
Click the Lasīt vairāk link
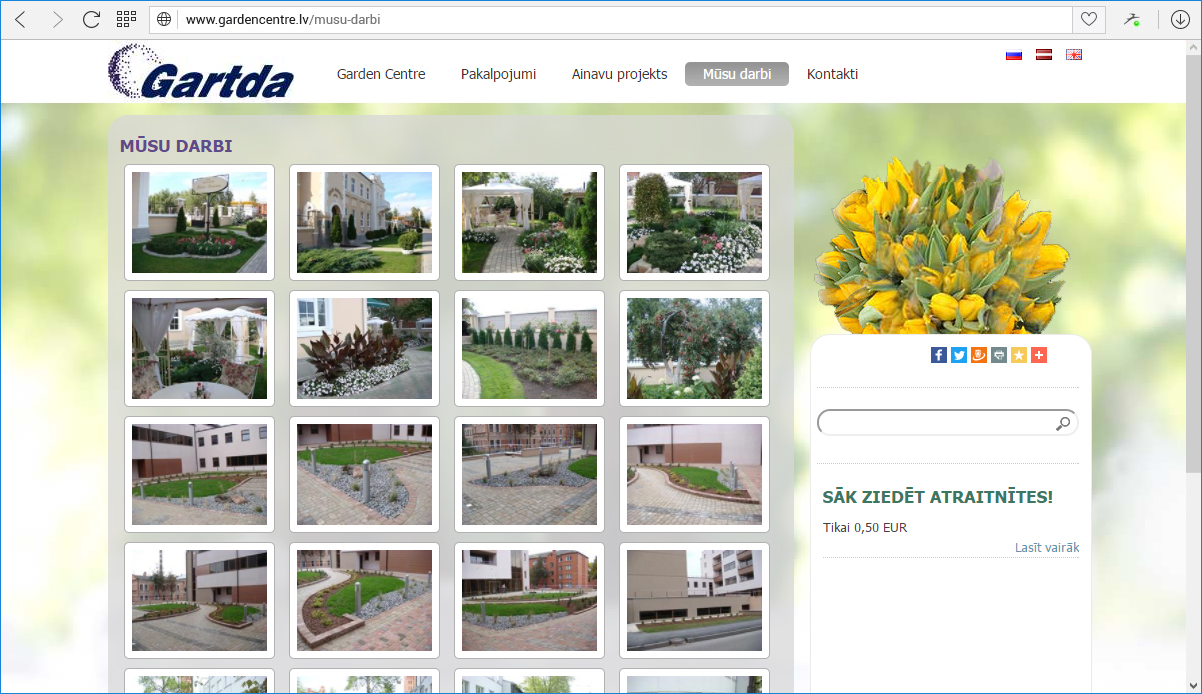coord(1047,548)
